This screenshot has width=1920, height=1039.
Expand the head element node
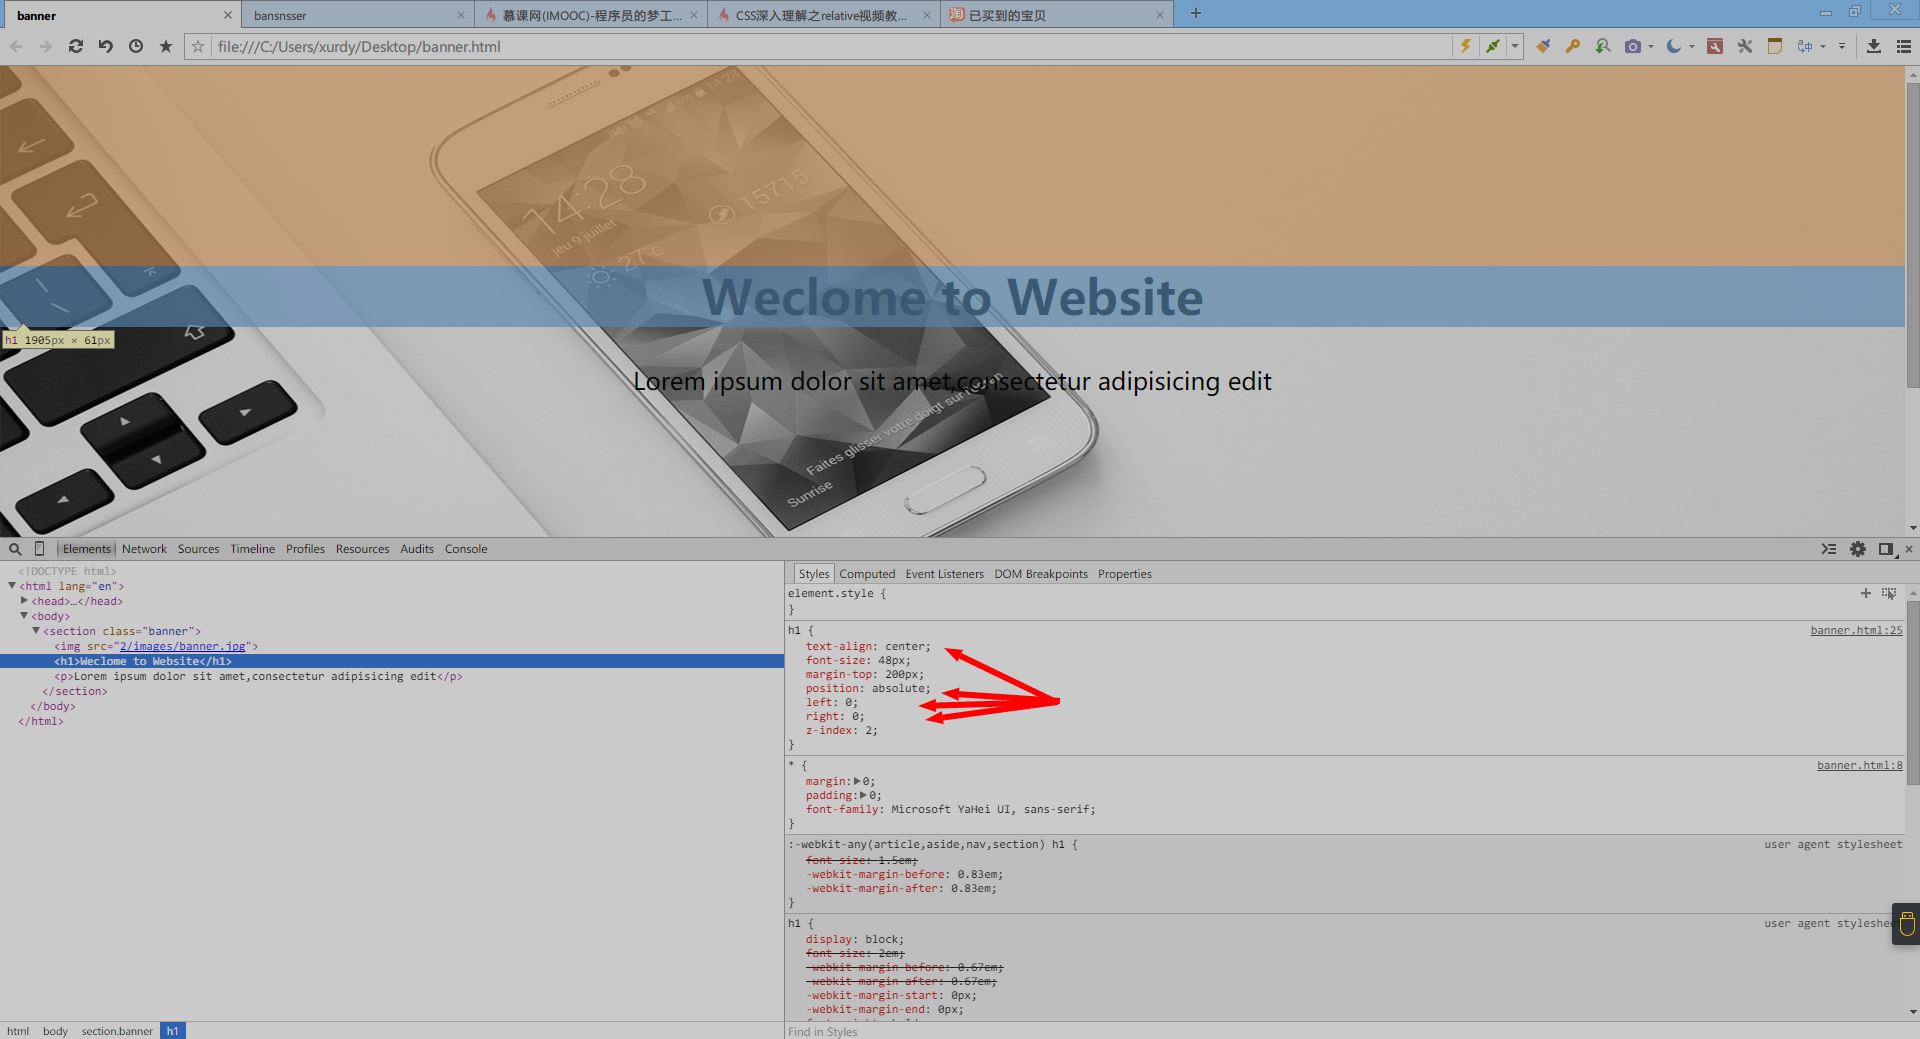coord(24,601)
